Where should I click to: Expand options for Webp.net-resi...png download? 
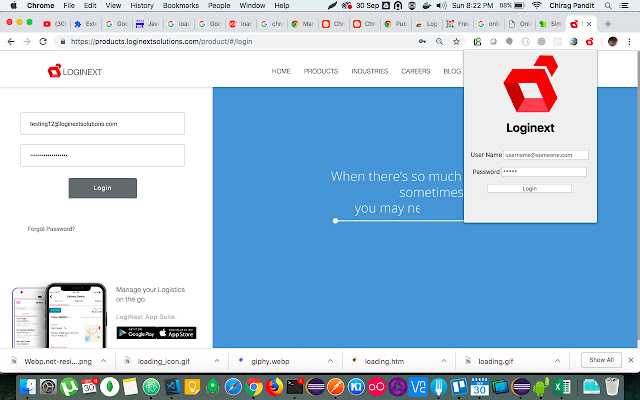tap(104, 361)
